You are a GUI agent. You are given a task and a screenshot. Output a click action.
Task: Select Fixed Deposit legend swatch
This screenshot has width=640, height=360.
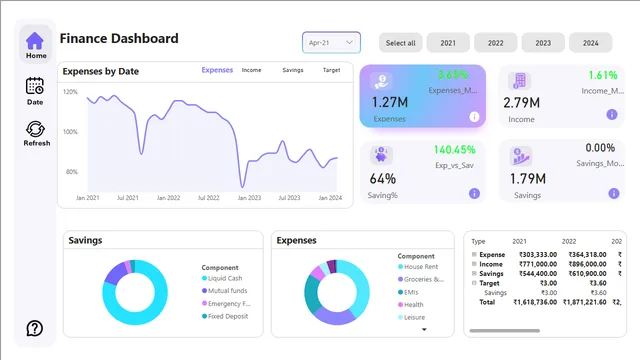204,316
